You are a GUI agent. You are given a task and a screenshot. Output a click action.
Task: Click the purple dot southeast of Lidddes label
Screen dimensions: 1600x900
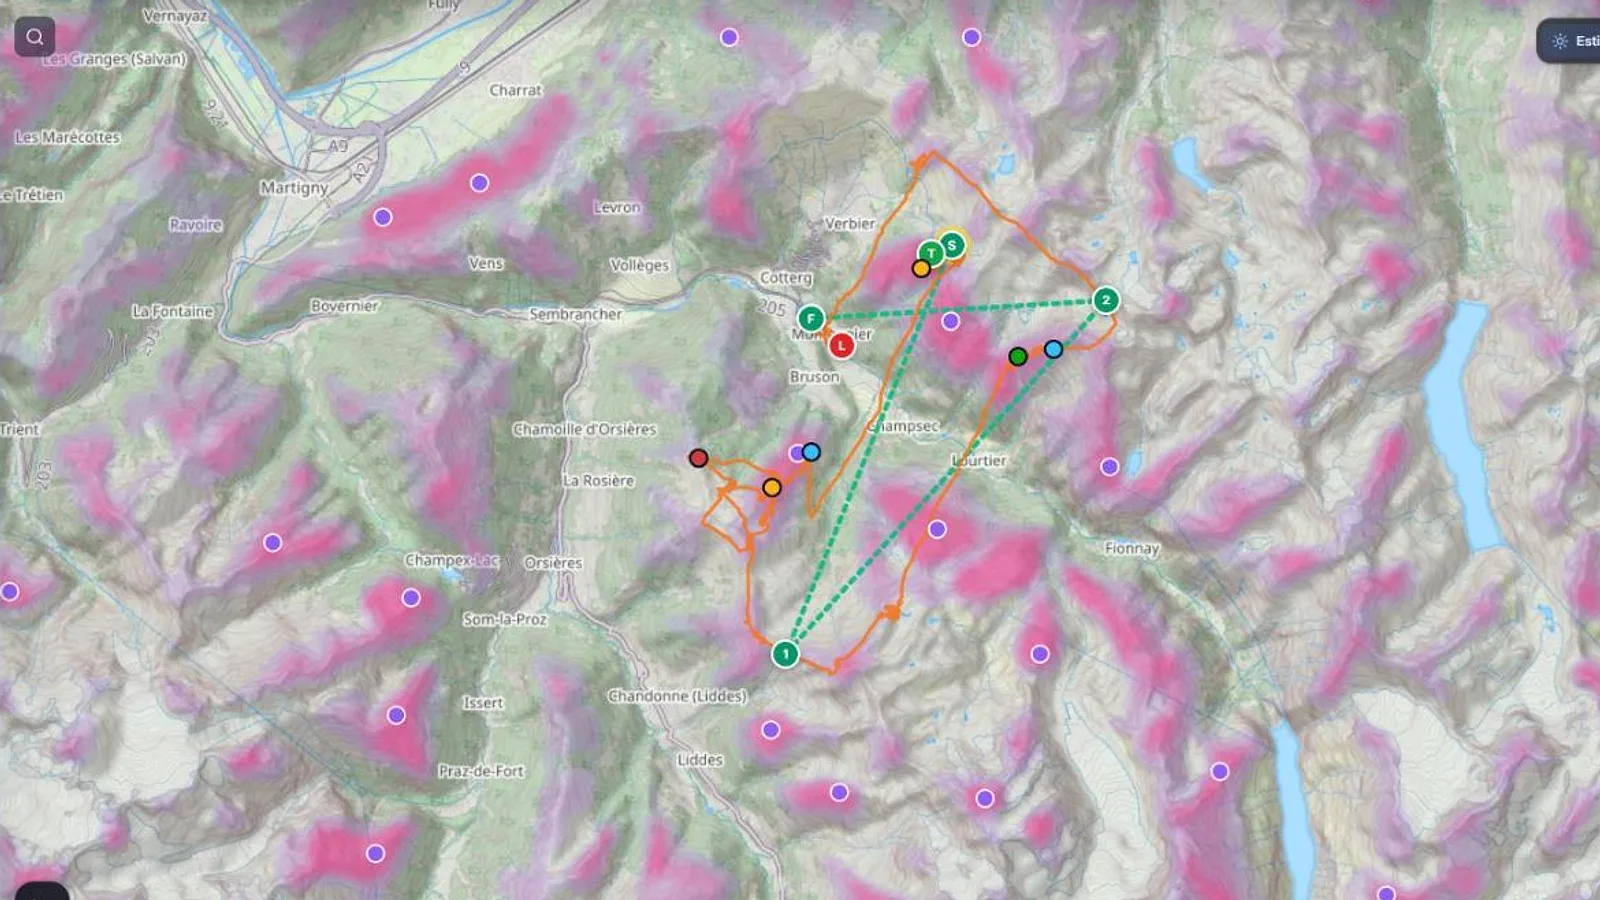pyautogui.click(x=839, y=792)
